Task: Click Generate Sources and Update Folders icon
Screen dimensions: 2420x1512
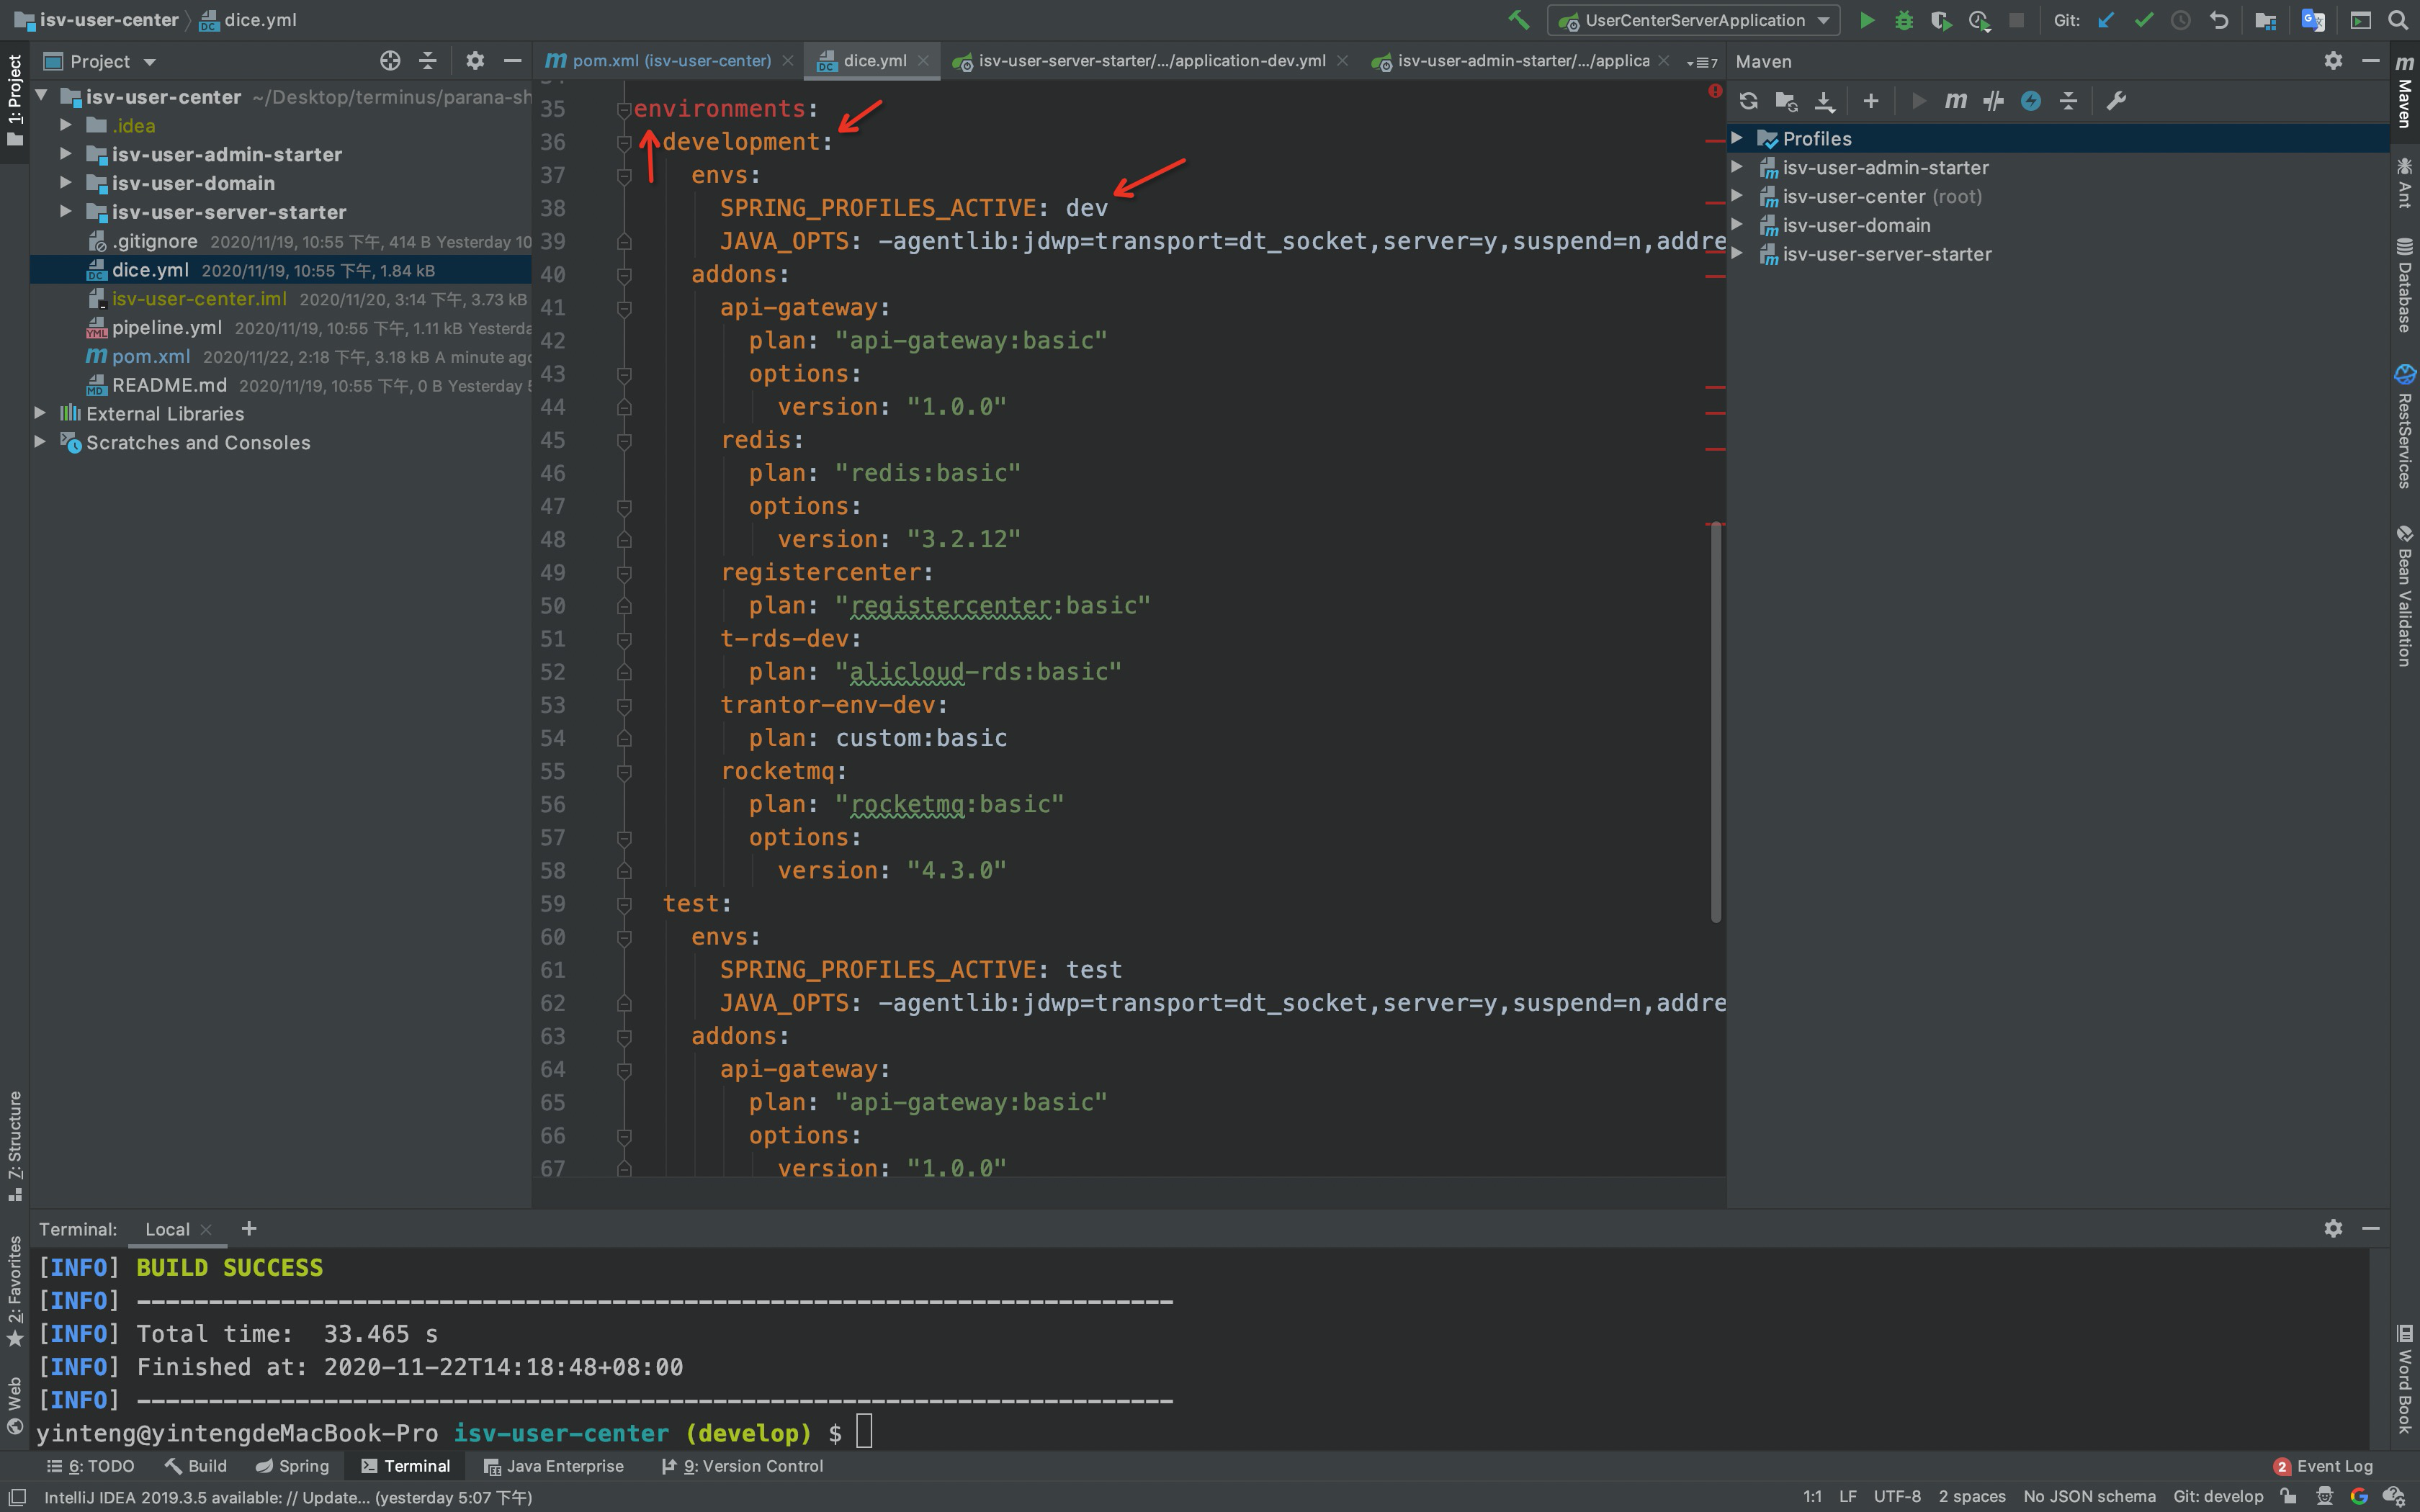Action: [x=1786, y=101]
